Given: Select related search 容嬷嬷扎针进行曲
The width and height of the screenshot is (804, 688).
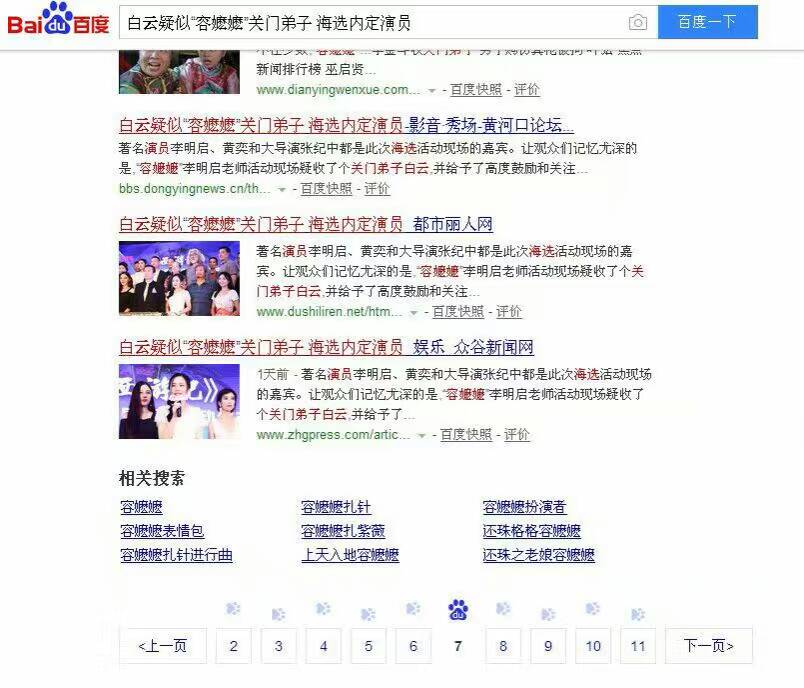Looking at the screenshot, I should point(176,555).
